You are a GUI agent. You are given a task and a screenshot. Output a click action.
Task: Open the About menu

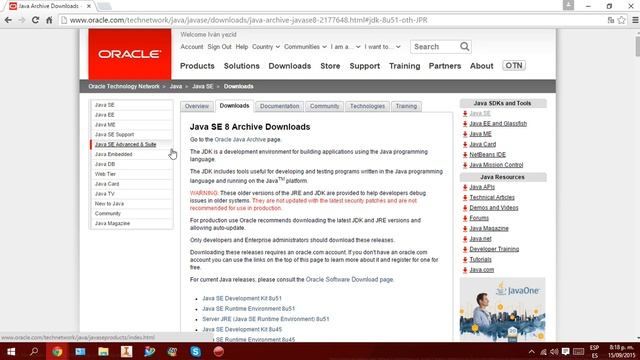click(482, 66)
